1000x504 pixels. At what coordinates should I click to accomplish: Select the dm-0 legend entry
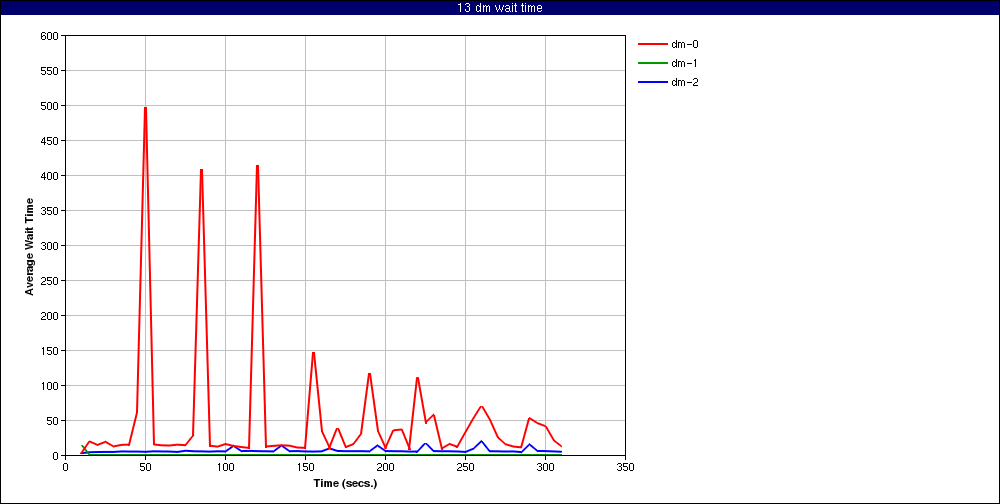coord(668,45)
